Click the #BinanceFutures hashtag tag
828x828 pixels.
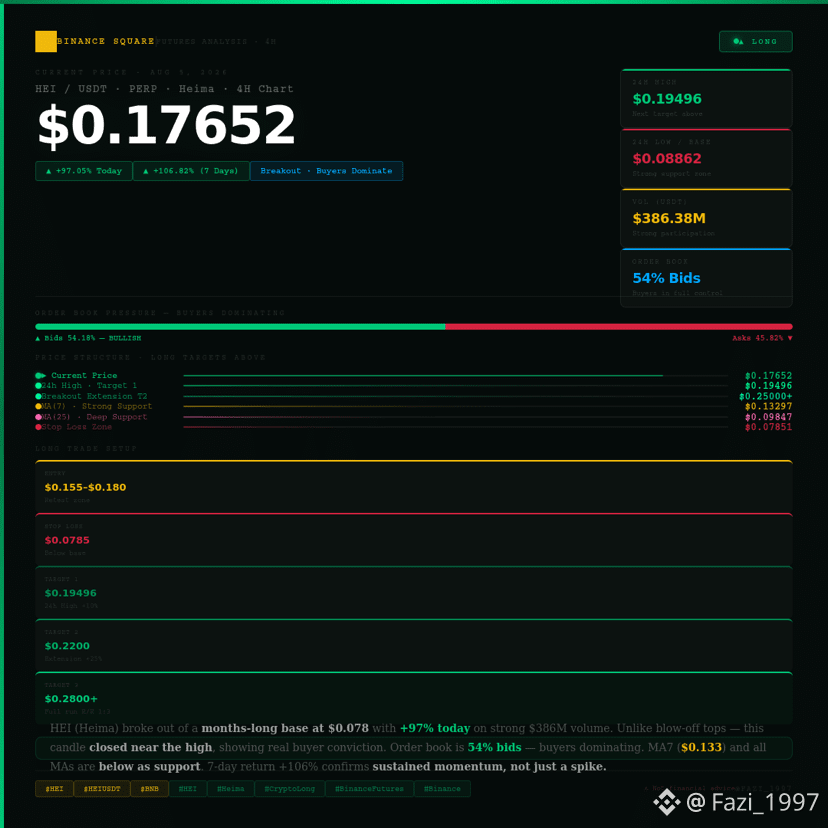370,789
